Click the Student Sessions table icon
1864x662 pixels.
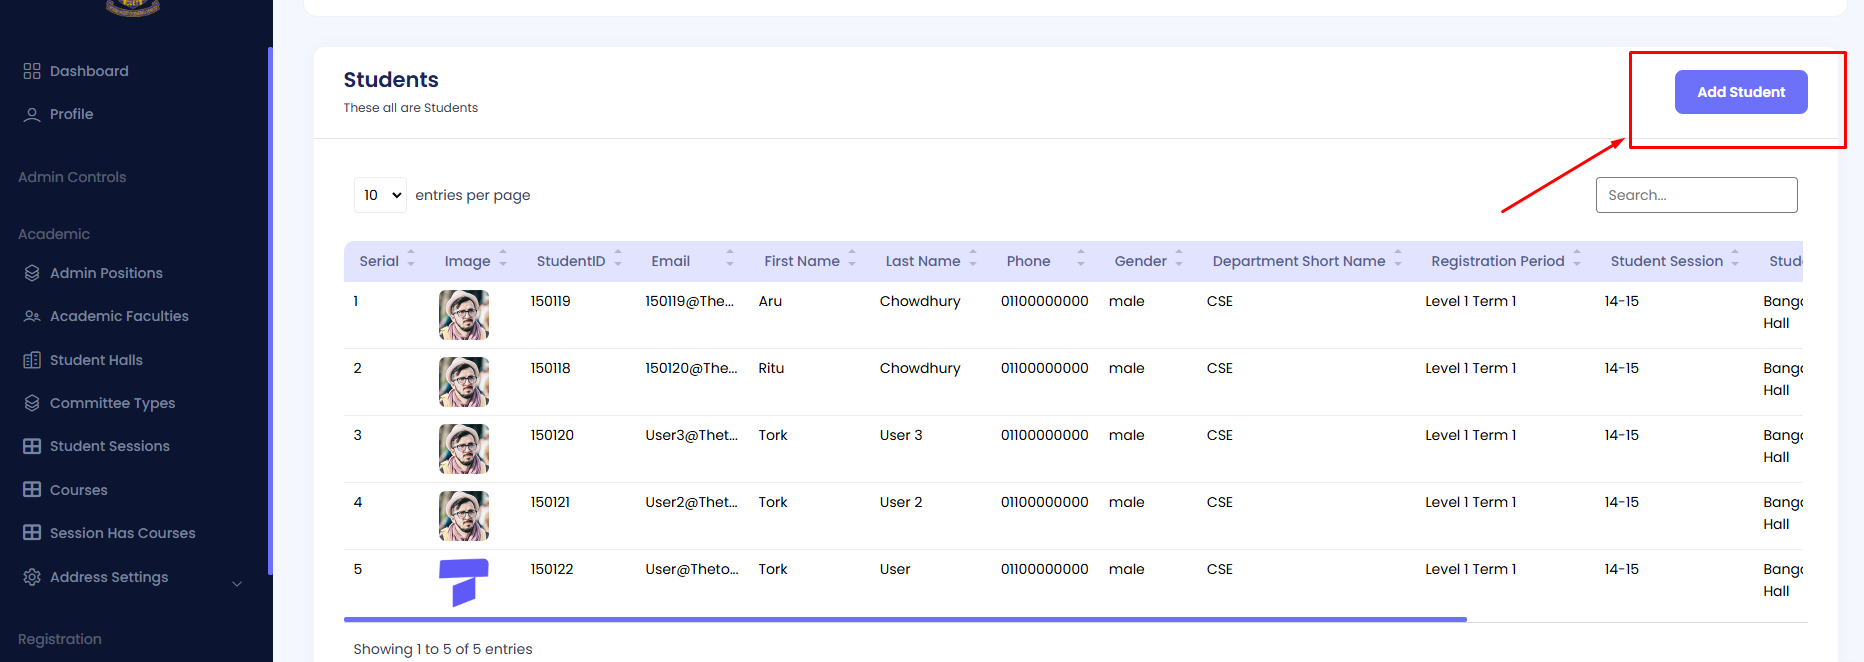pyautogui.click(x=32, y=446)
